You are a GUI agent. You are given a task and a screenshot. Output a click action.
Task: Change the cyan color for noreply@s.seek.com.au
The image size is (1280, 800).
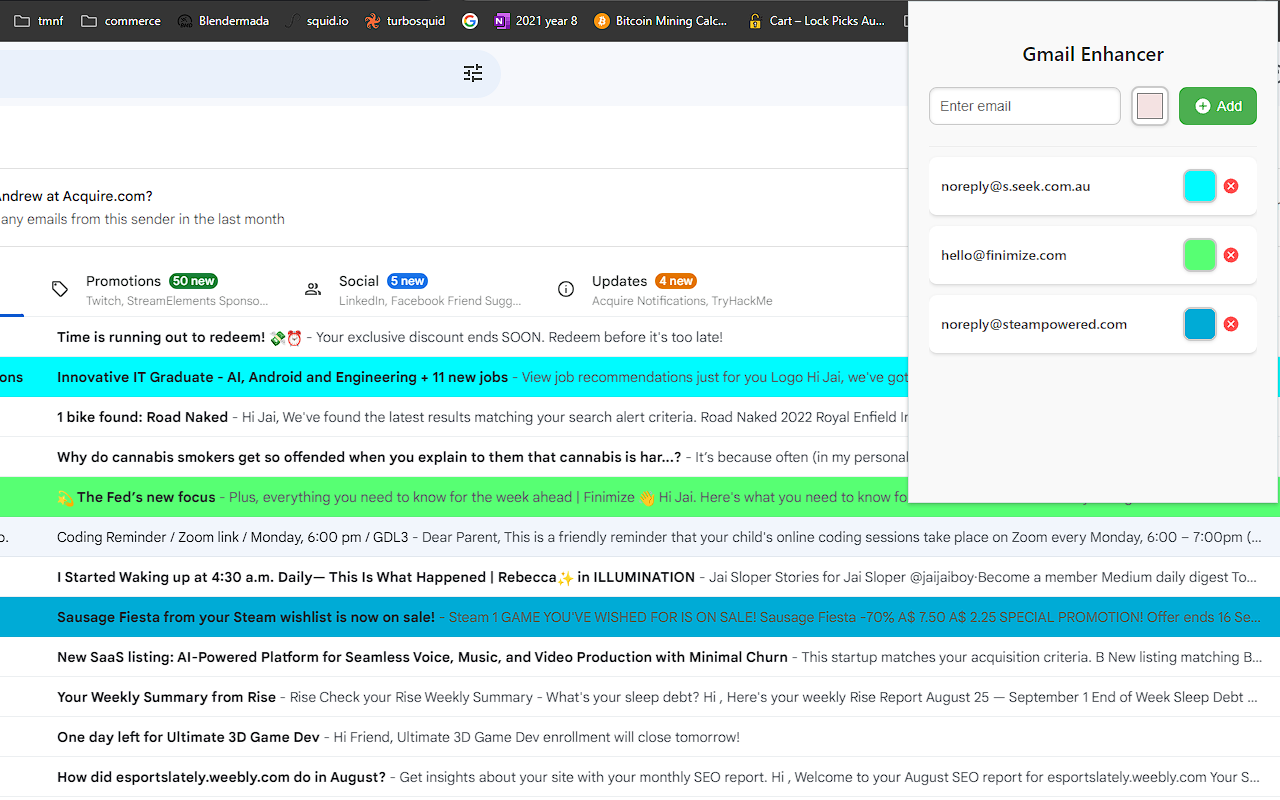coord(1200,186)
